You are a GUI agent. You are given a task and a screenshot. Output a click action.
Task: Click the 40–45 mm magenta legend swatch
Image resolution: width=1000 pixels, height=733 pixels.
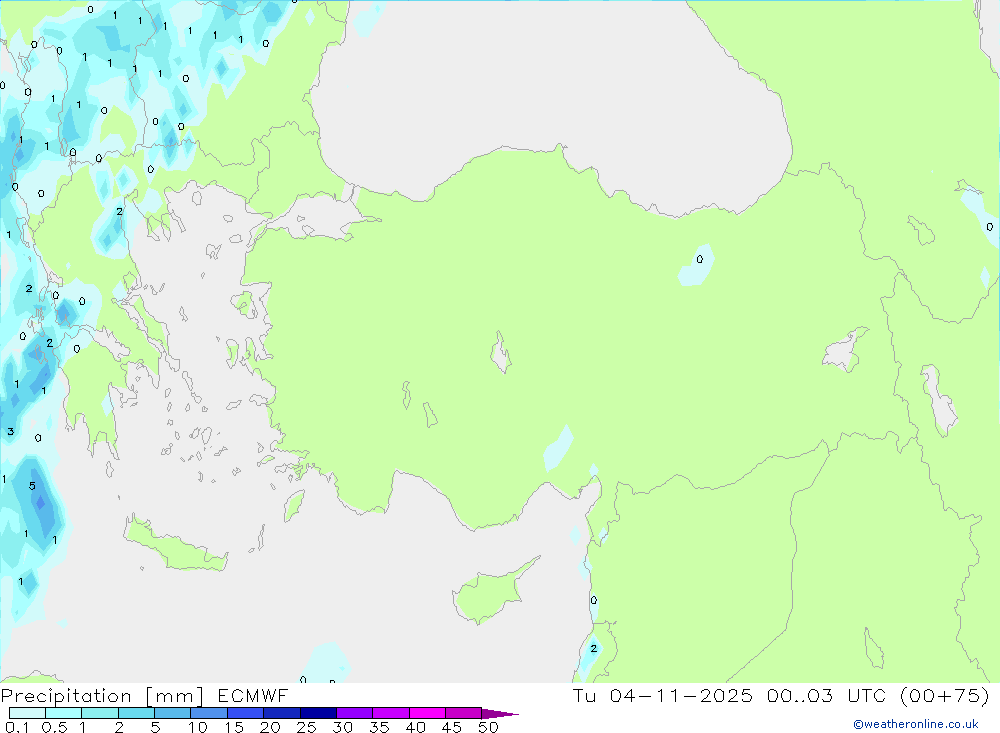point(427,713)
